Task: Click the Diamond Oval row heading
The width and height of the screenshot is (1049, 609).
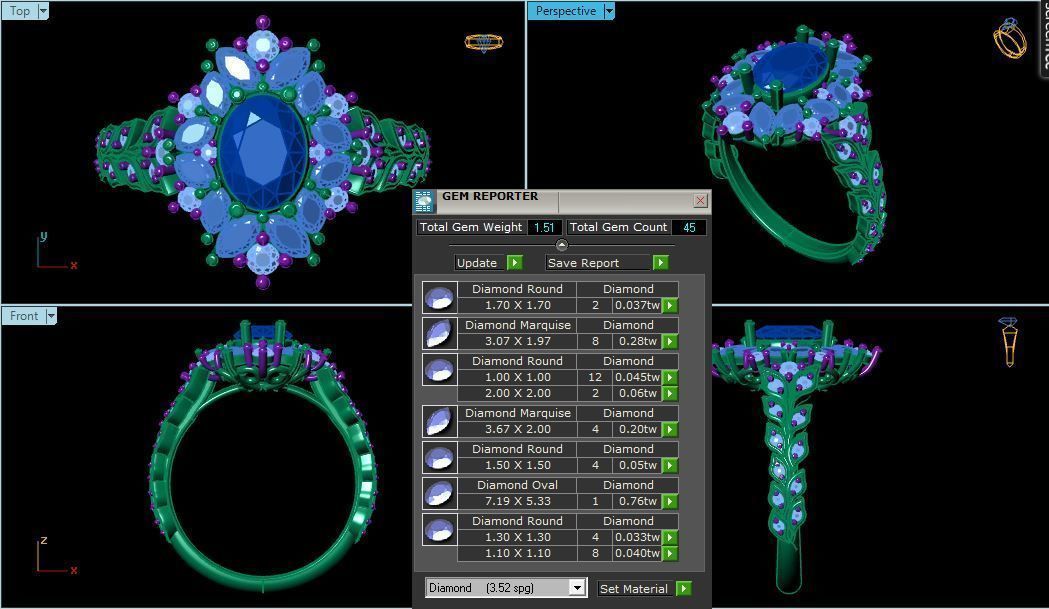Action: tap(517, 485)
